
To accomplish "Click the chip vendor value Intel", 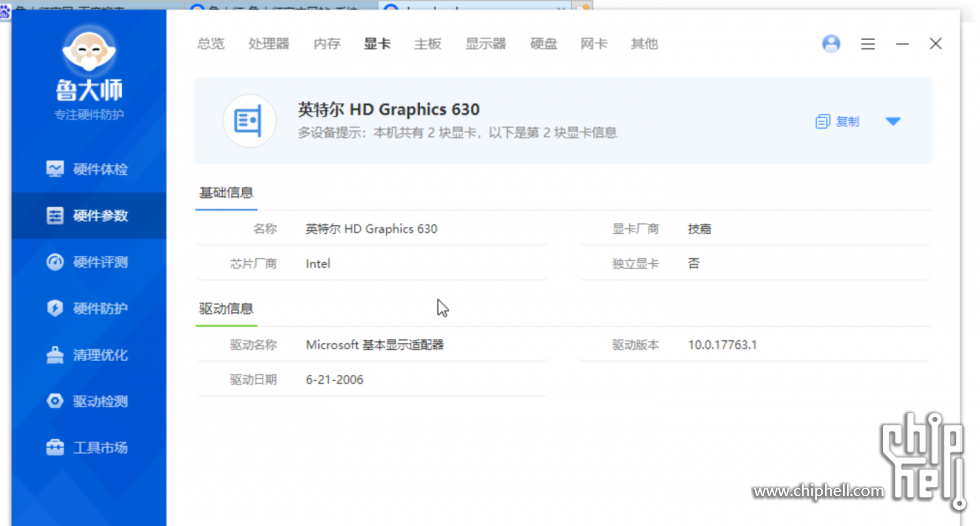I will pos(318,264).
